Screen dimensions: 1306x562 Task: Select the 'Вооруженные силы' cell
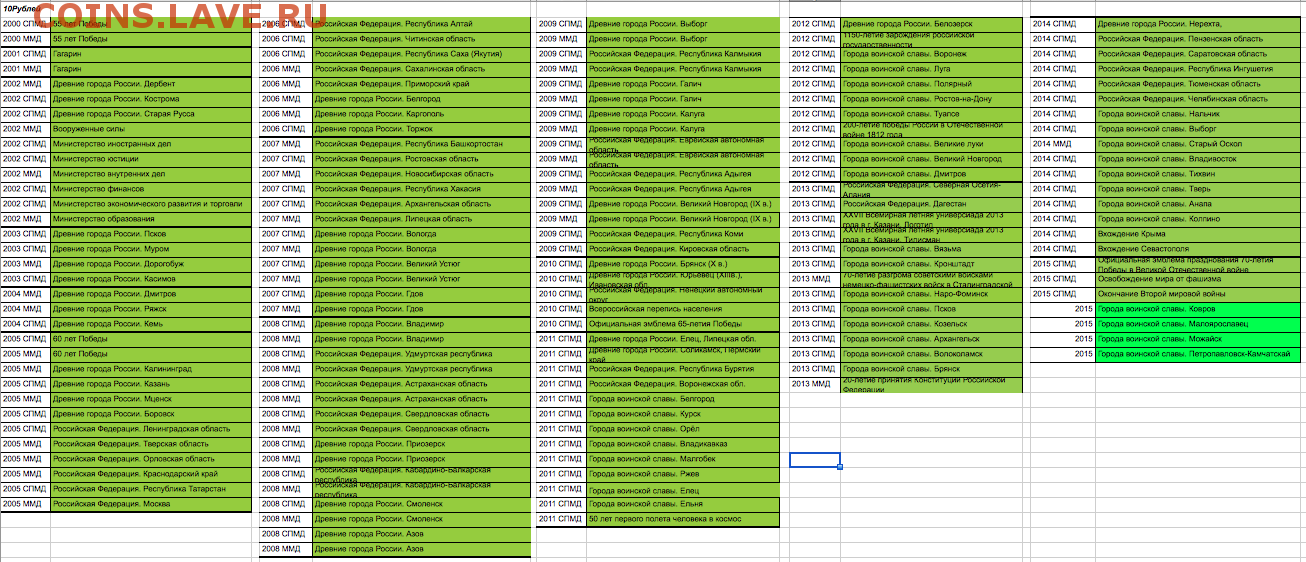pos(150,129)
